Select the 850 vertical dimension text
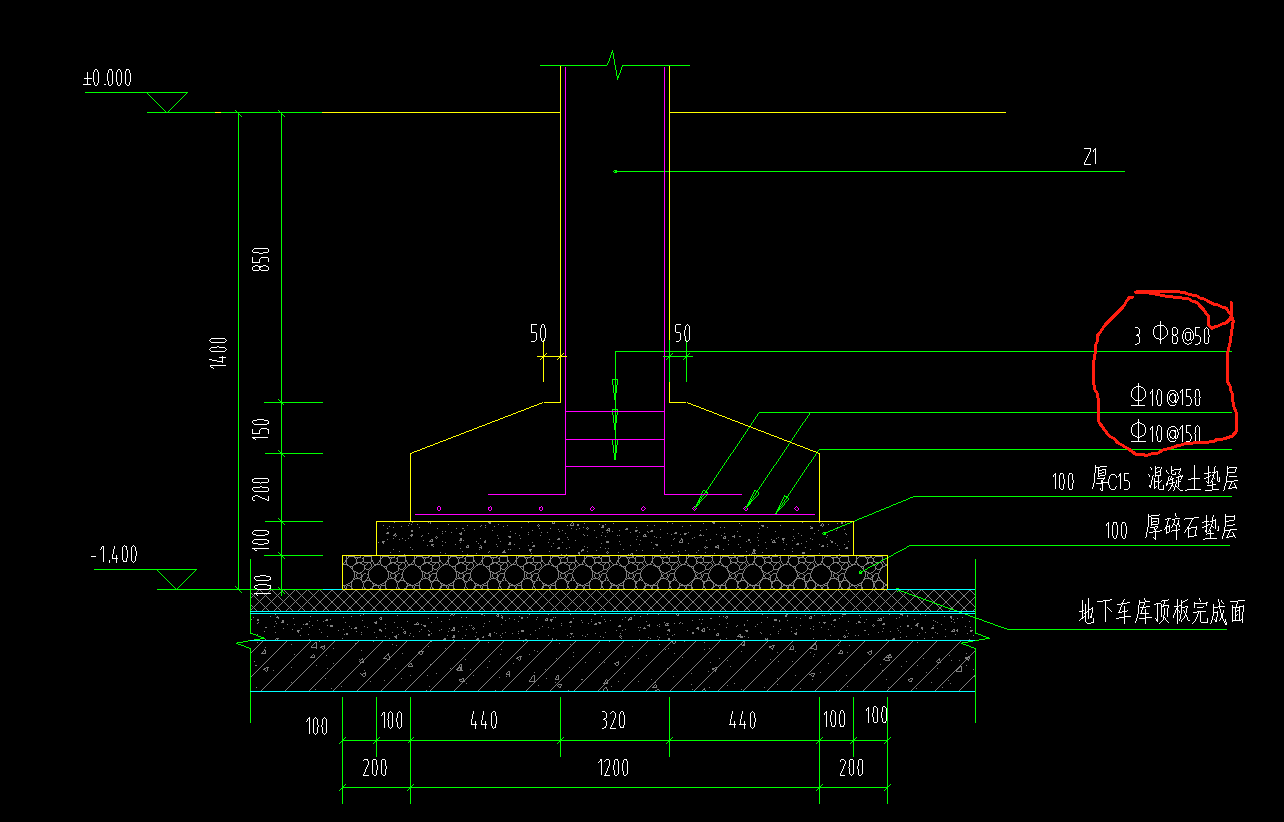The width and height of the screenshot is (1284, 822). (263, 259)
